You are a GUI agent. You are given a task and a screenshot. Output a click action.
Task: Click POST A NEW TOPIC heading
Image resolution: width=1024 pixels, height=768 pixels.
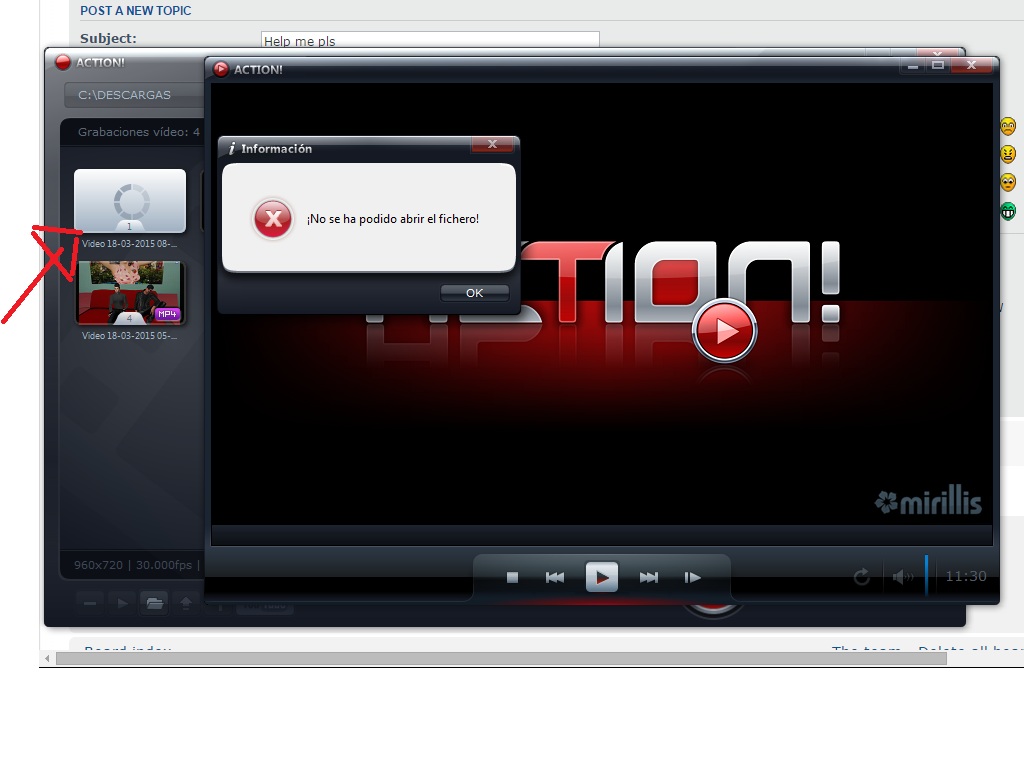(136, 11)
